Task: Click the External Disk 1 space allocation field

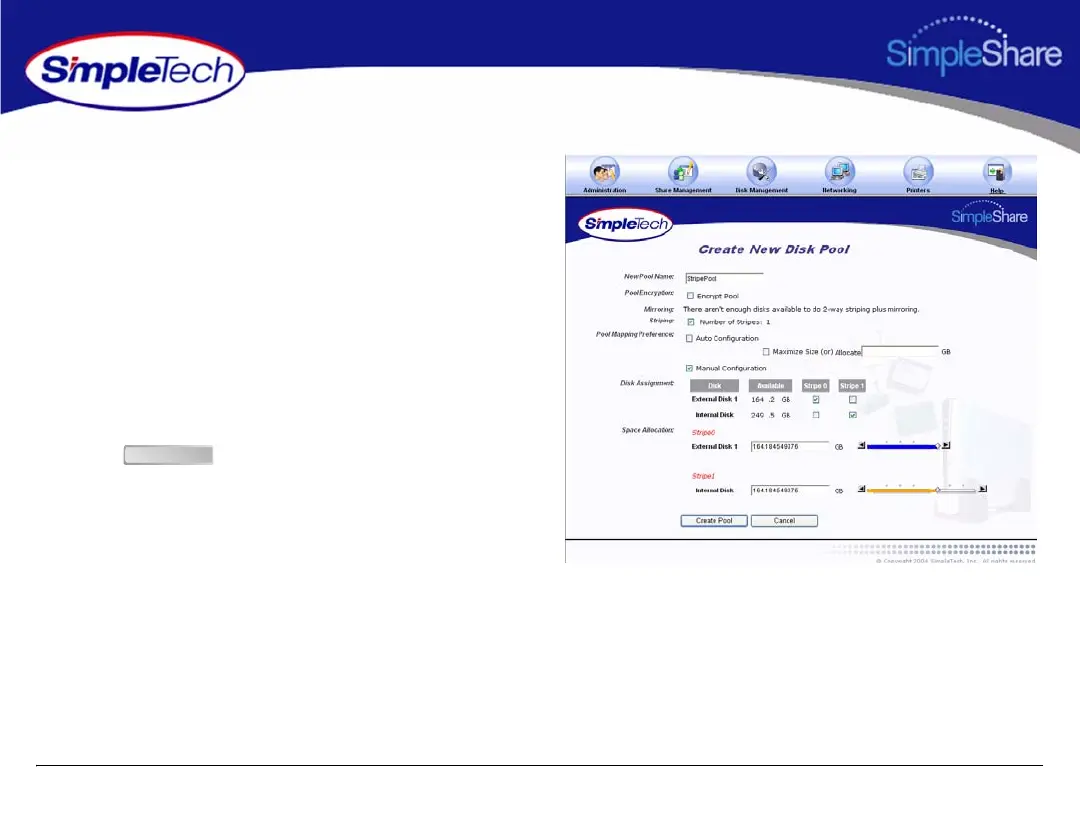Action: point(790,446)
